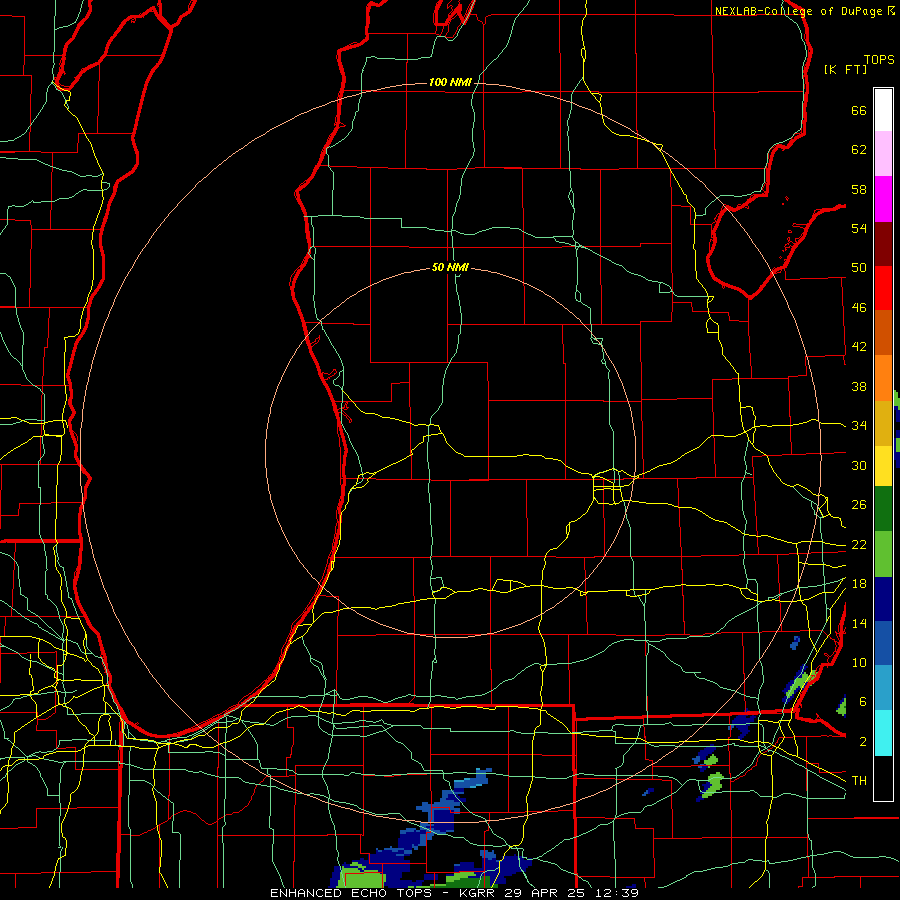Image resolution: width=900 pixels, height=900 pixels.
Task: Pick the magenta color band in the legend
Action: pyautogui.click(x=883, y=199)
